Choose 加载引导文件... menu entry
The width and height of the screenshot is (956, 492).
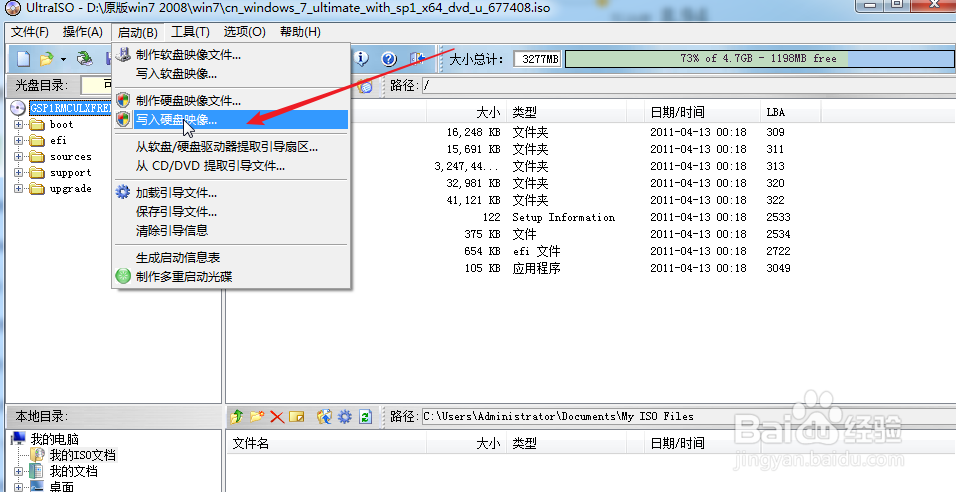231,193
